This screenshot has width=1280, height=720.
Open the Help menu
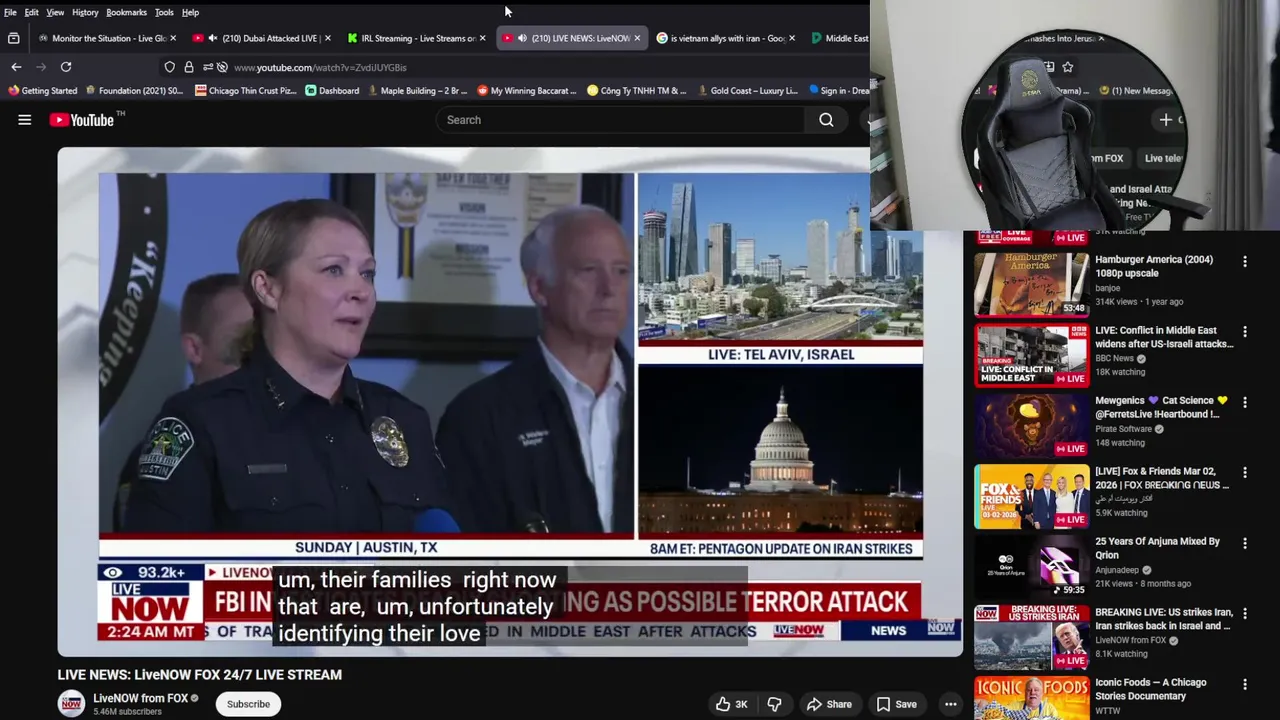click(190, 12)
